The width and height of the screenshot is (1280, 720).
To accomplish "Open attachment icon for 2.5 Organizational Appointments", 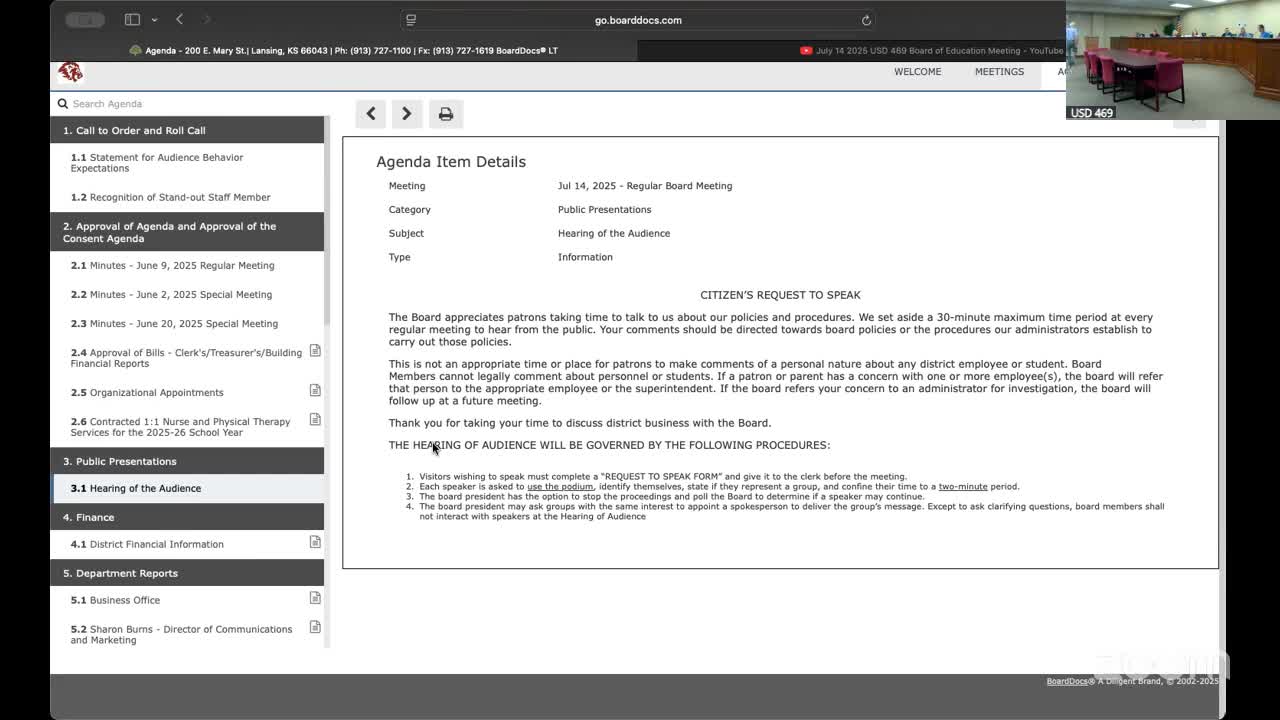I will coord(315,391).
